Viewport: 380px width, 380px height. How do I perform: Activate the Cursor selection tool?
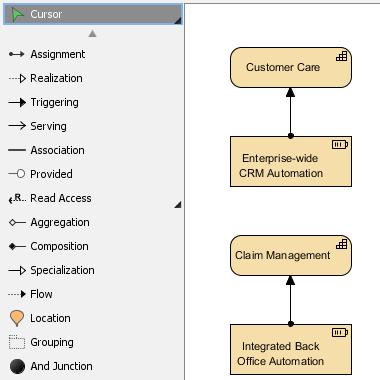[93, 14]
